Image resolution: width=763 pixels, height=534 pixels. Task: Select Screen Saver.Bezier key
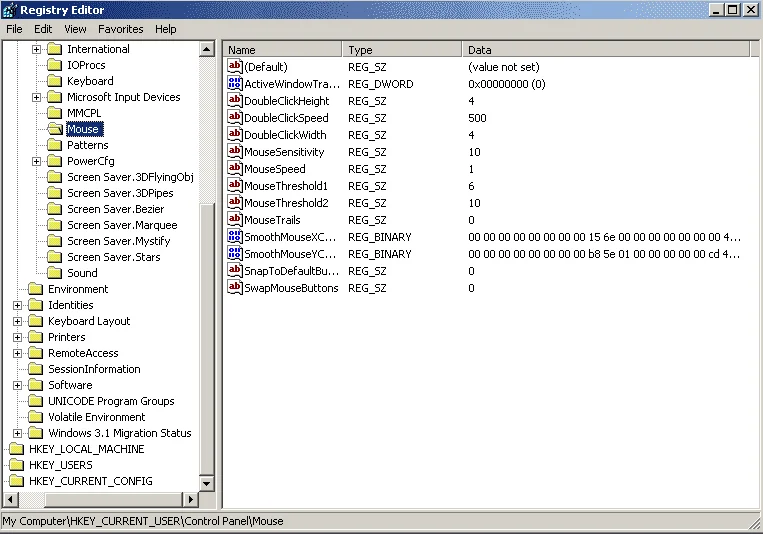pyautogui.click(x=116, y=209)
